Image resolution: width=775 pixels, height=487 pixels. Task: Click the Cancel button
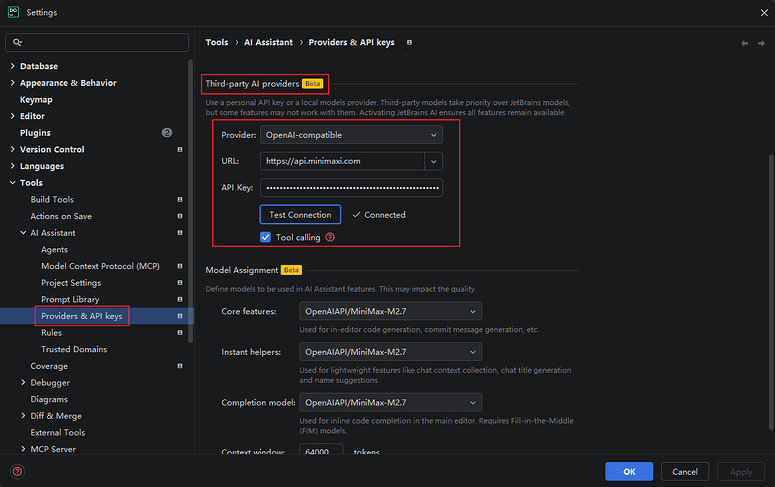tap(685, 472)
